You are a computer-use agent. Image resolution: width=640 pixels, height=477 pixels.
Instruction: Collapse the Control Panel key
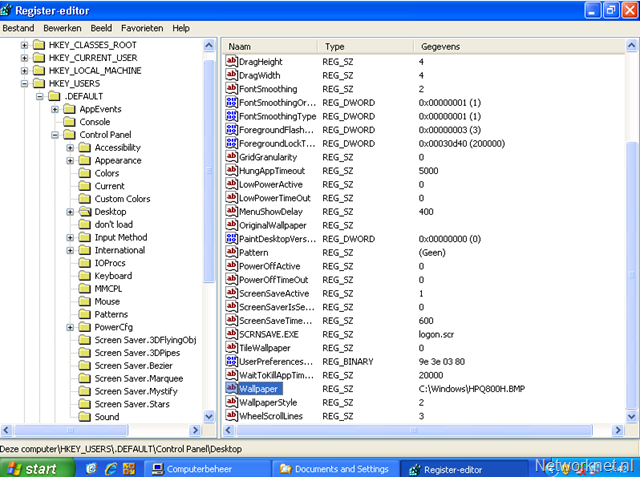[x=55, y=135]
